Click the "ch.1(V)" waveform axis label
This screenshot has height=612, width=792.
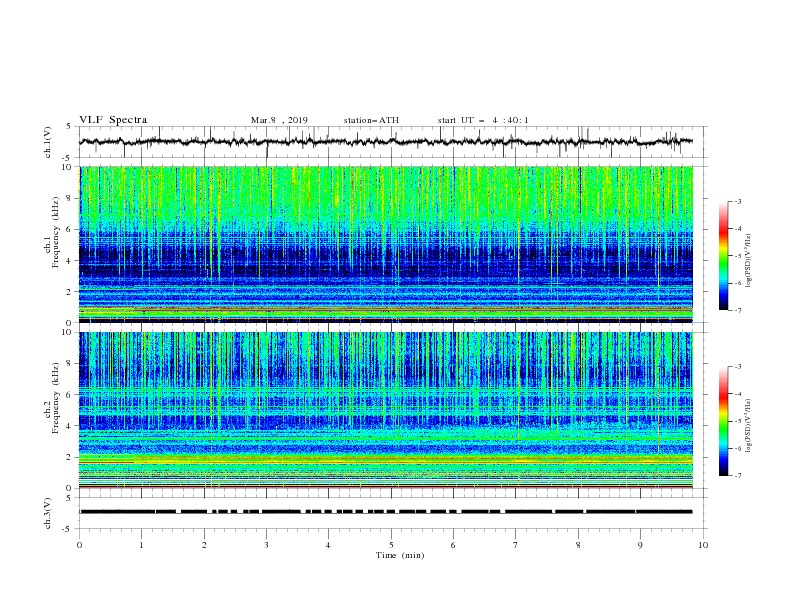[48, 142]
